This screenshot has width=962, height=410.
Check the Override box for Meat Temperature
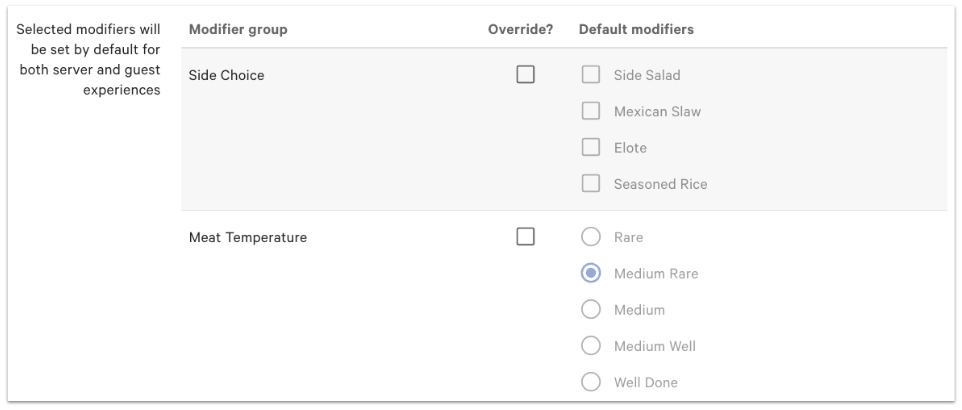pyautogui.click(x=525, y=237)
